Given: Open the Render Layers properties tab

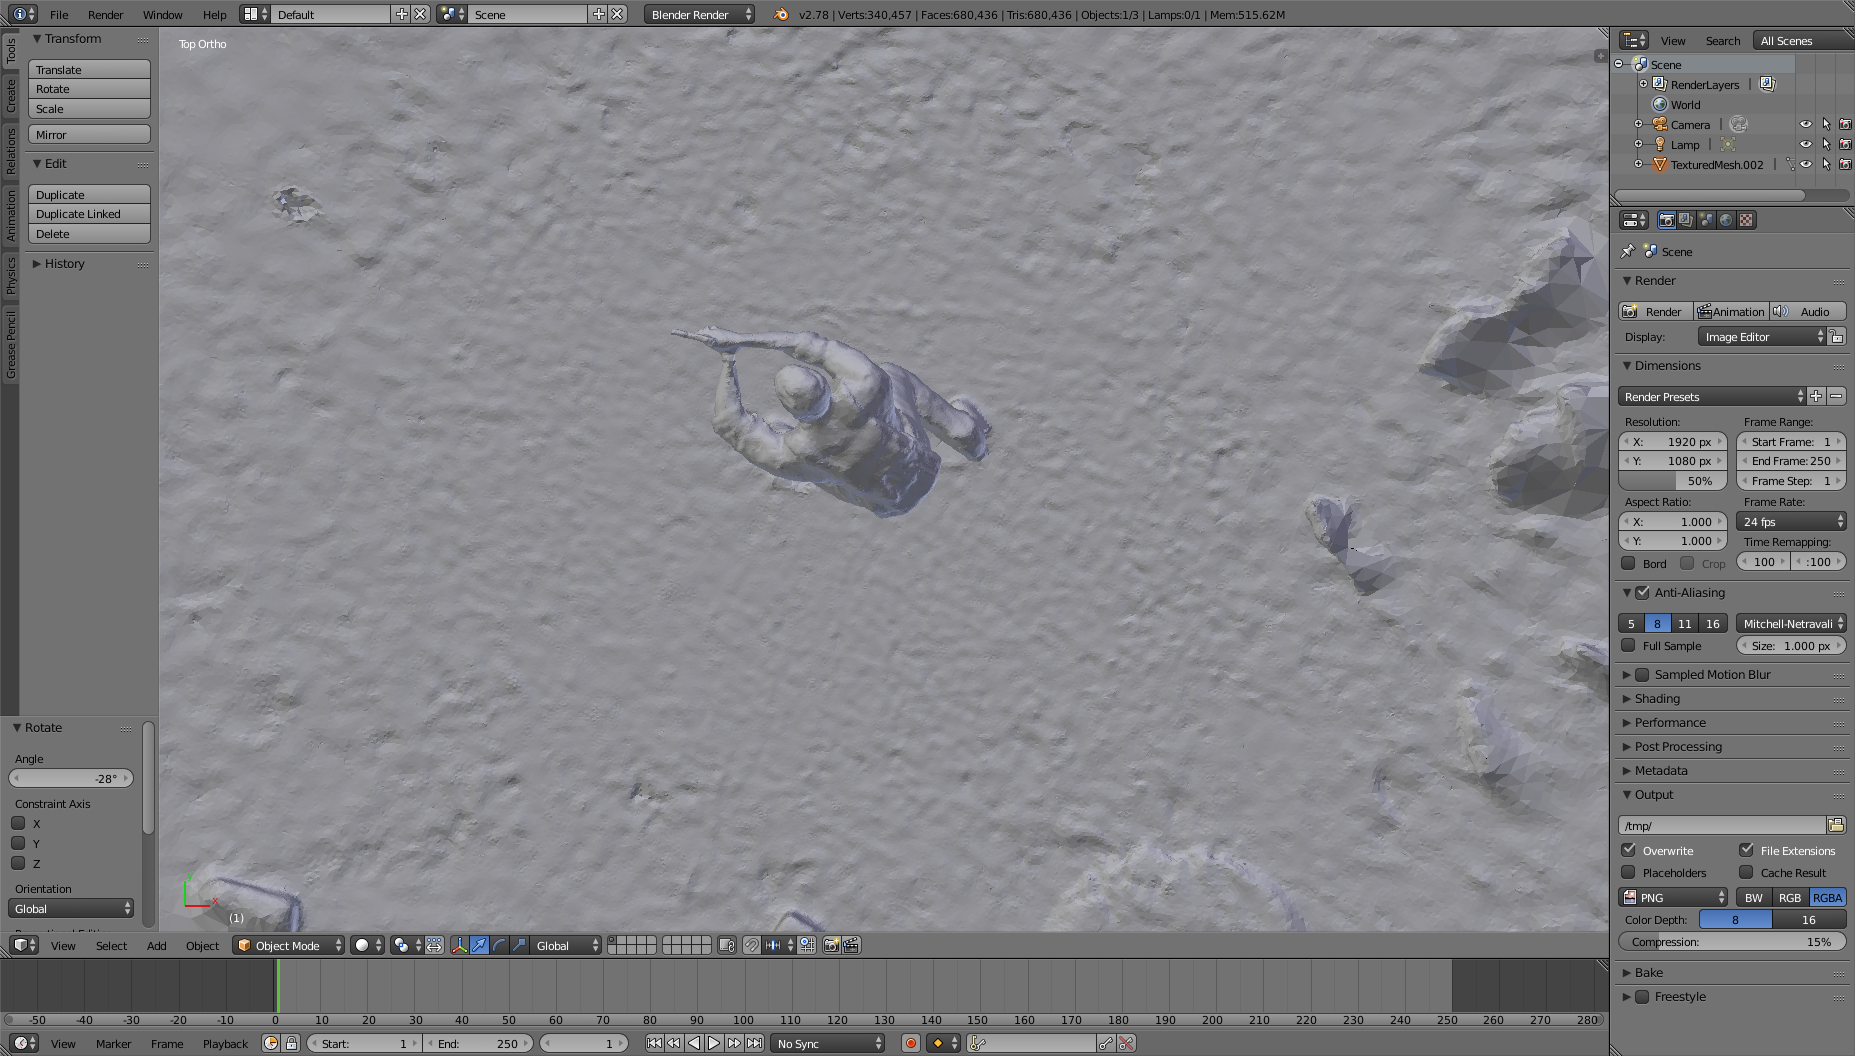Looking at the screenshot, I should coord(1686,220).
